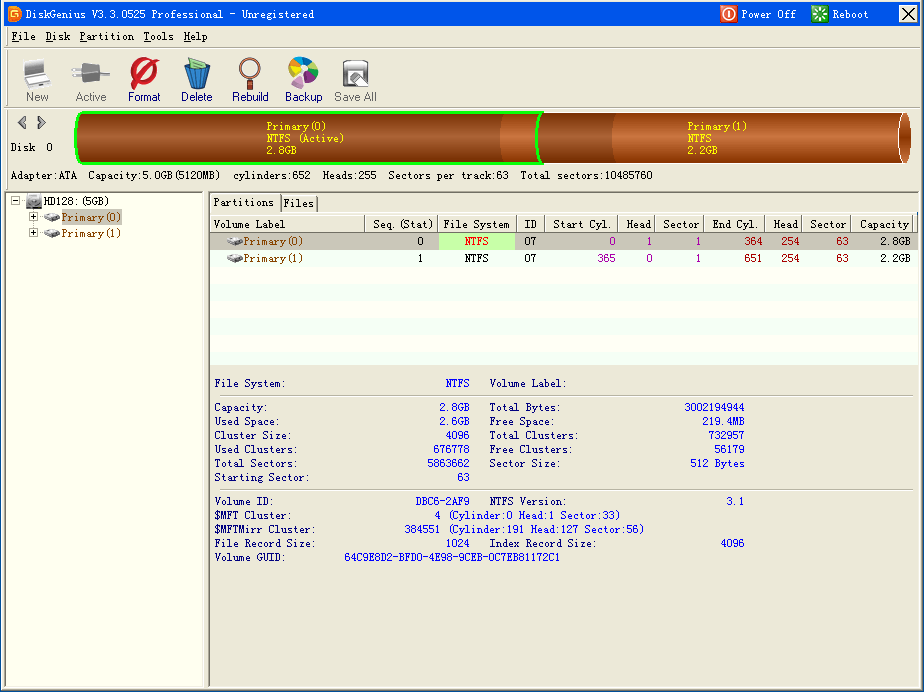
Task: Click NTFS Version value 3.1
Action: (735, 502)
